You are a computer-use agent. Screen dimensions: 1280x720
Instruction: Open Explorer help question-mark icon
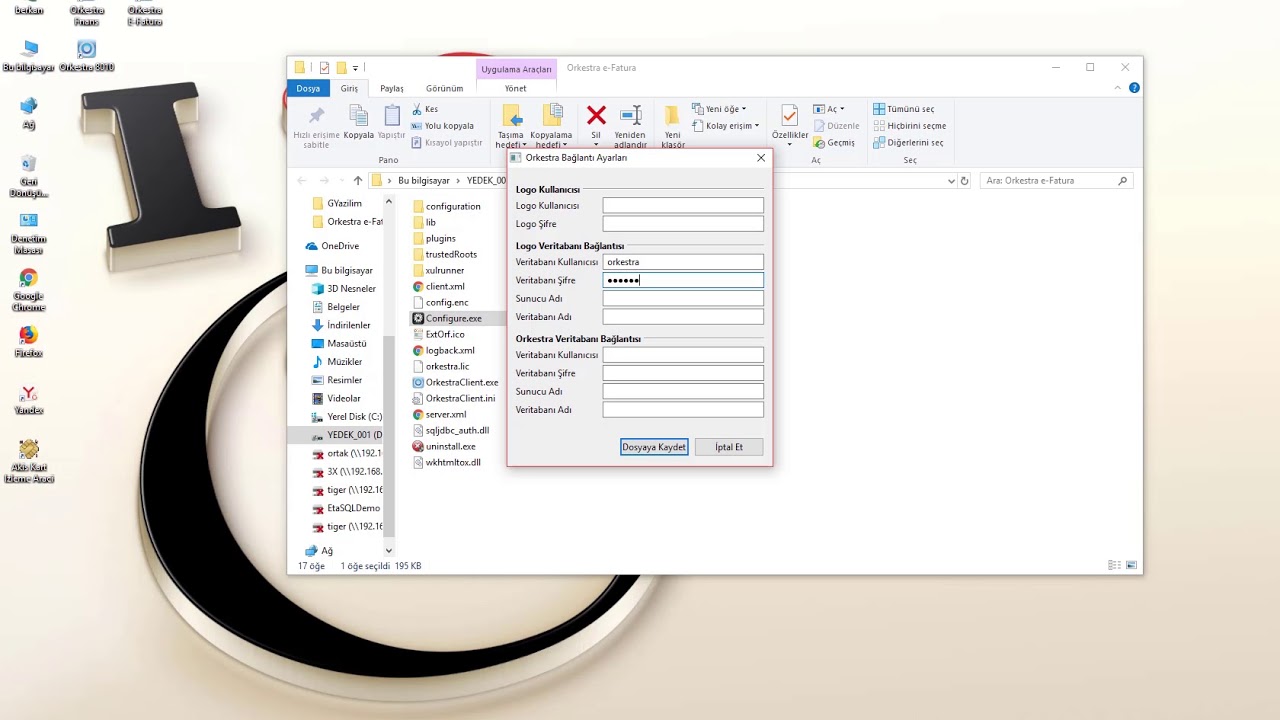pyautogui.click(x=1134, y=88)
